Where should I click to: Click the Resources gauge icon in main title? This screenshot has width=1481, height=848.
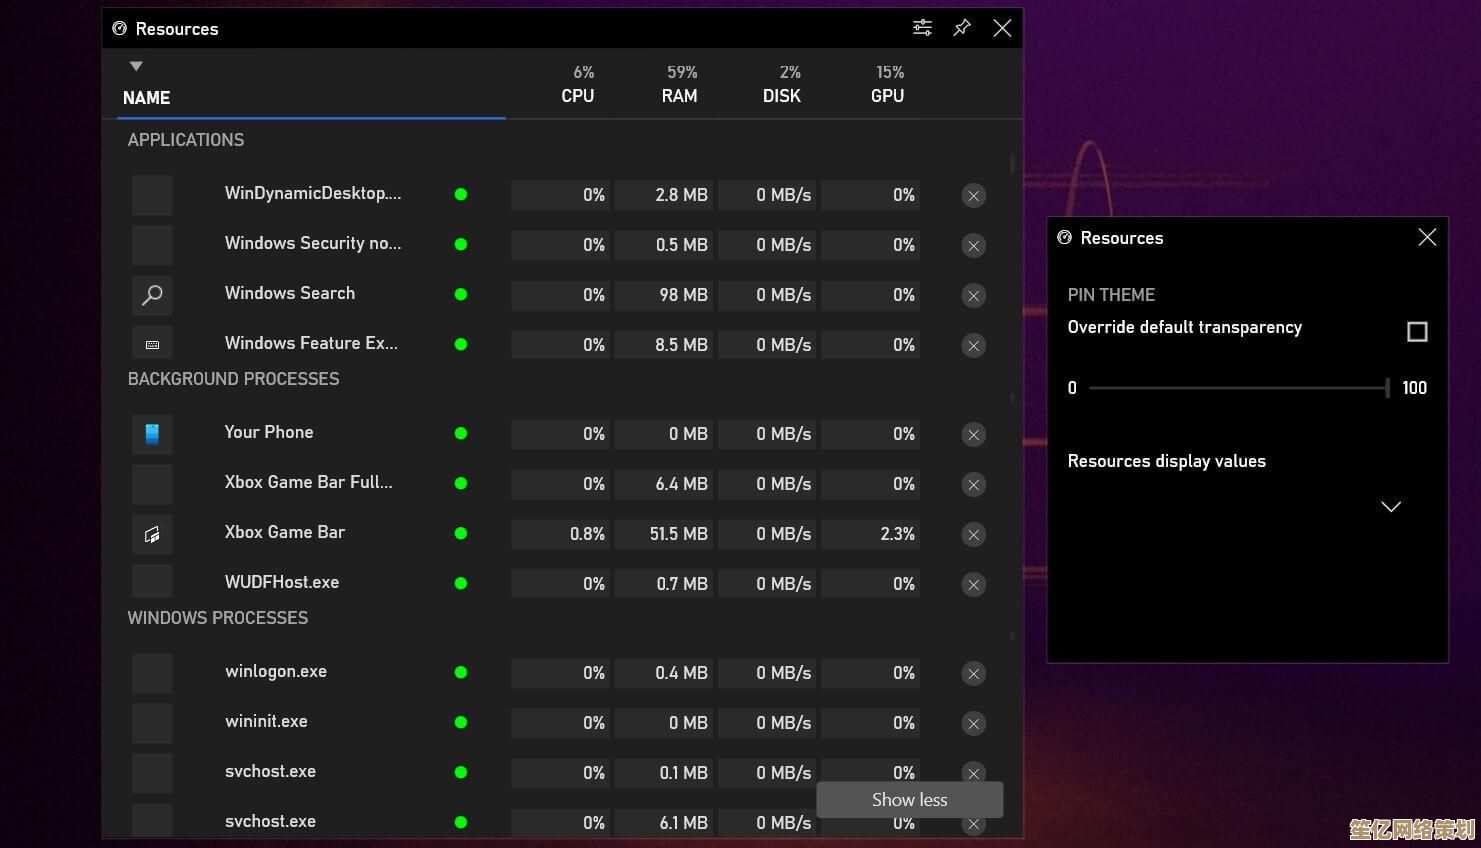(120, 28)
